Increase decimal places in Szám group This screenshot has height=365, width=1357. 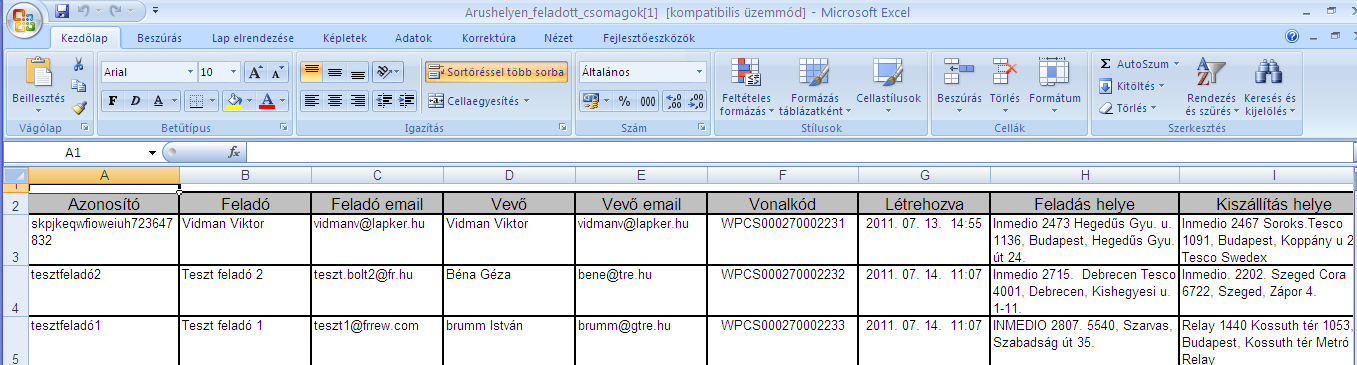point(673,101)
